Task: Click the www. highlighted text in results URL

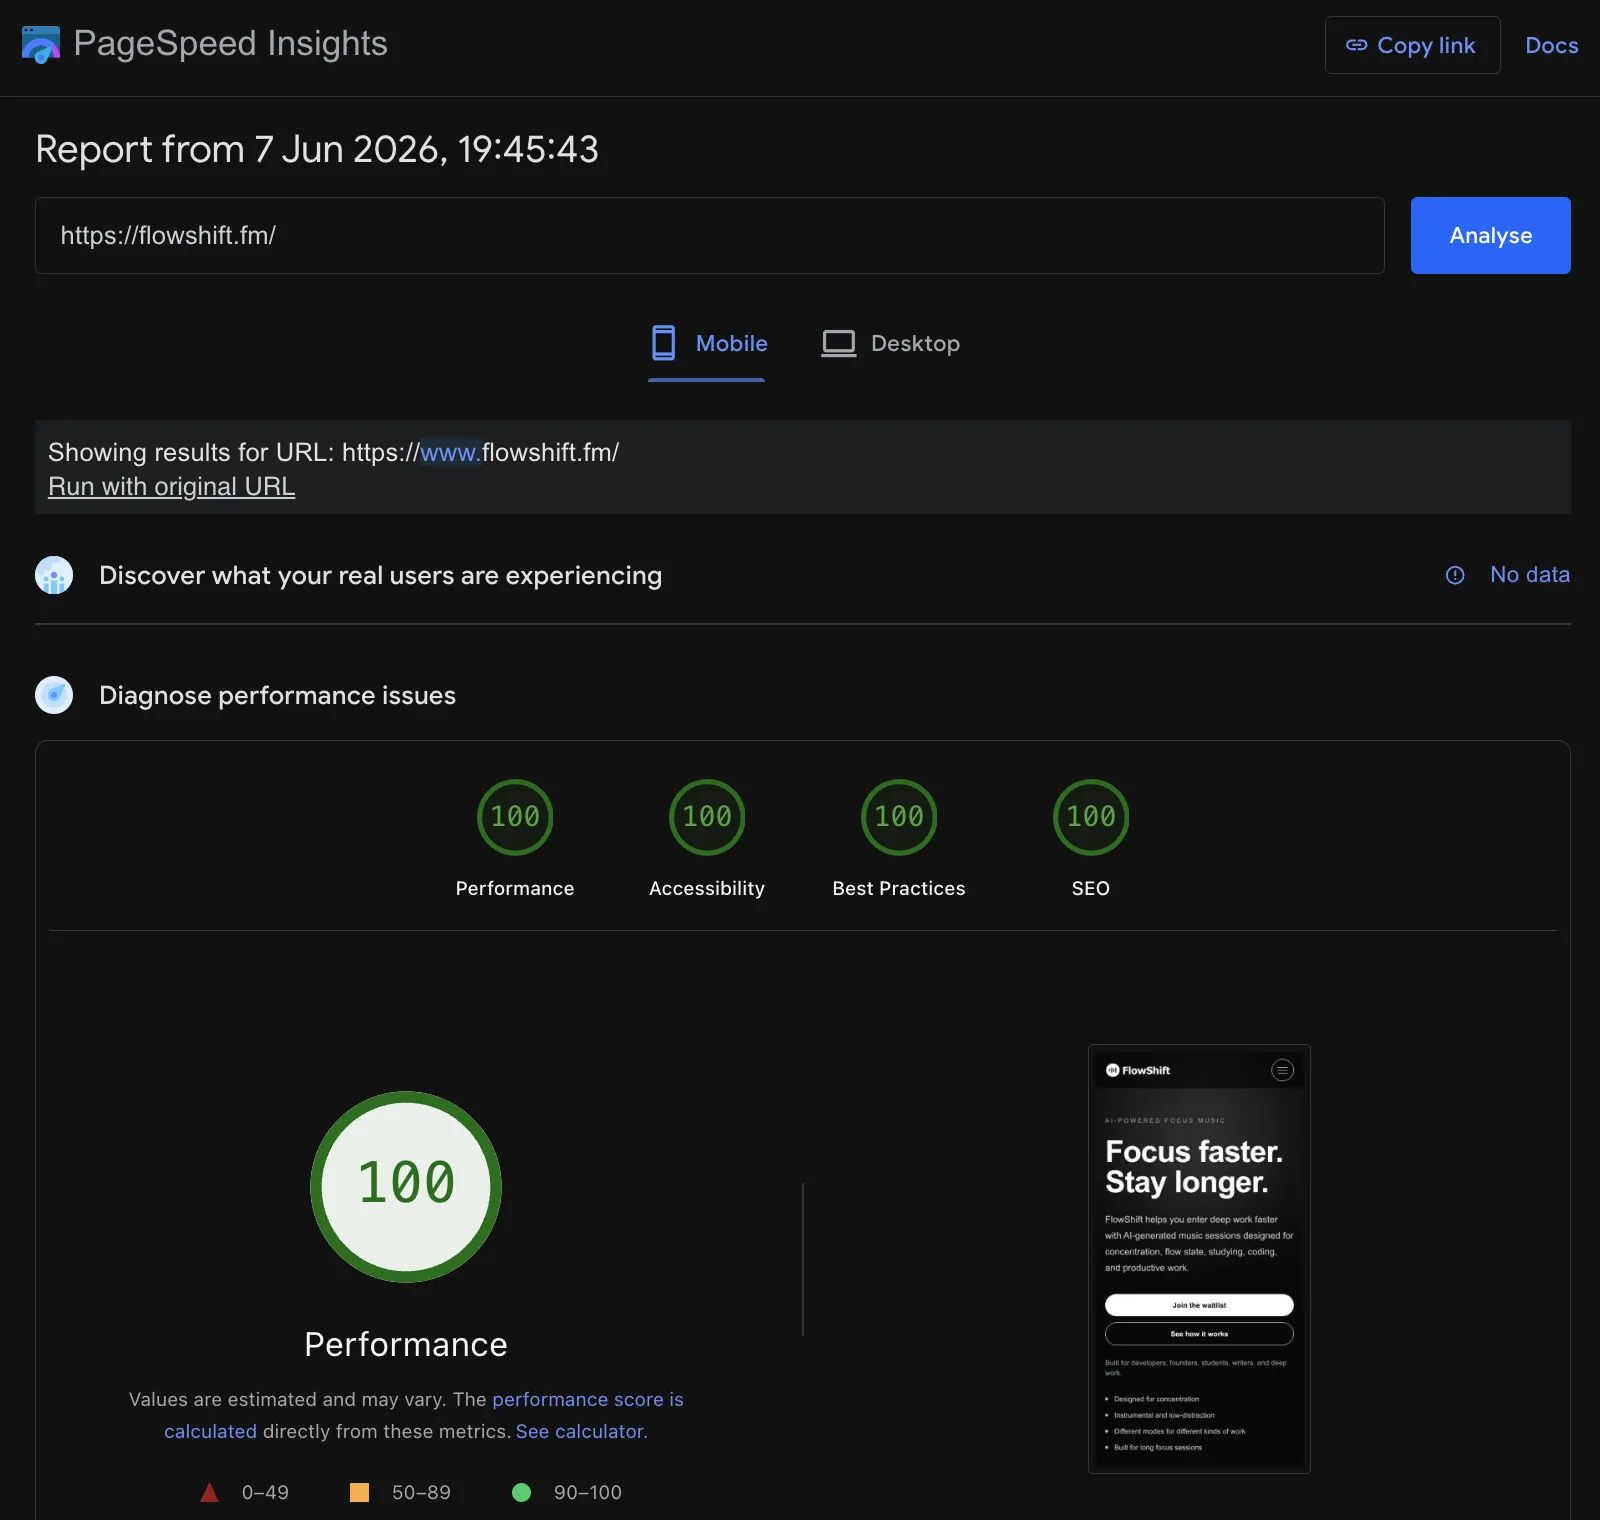Action: pyautogui.click(x=450, y=452)
